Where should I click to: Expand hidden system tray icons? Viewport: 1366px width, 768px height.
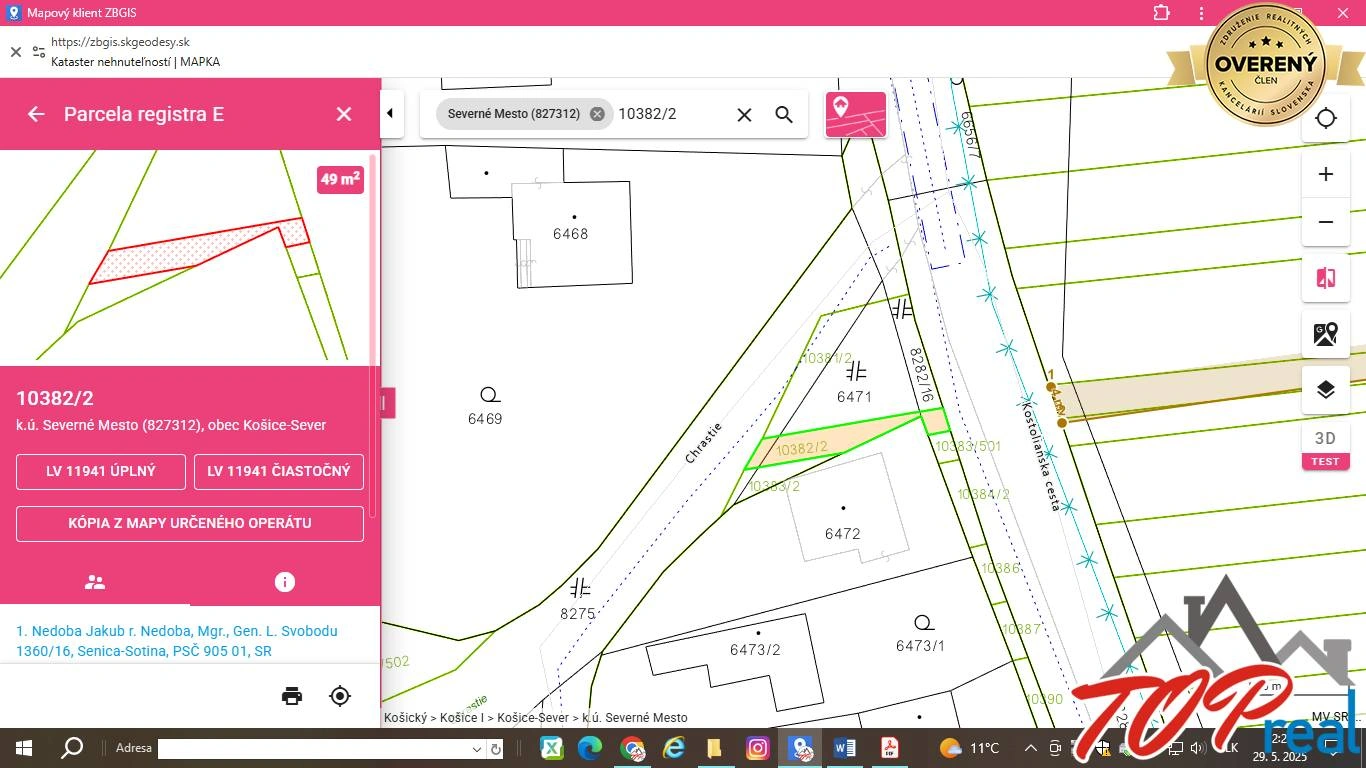[1029, 747]
